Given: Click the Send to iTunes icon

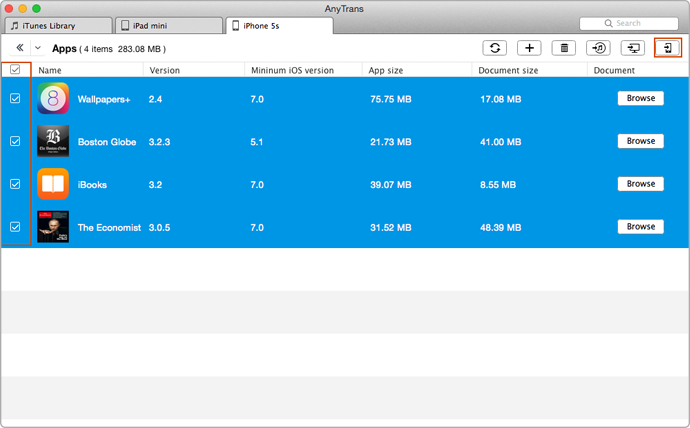Looking at the screenshot, I should click(x=598, y=48).
